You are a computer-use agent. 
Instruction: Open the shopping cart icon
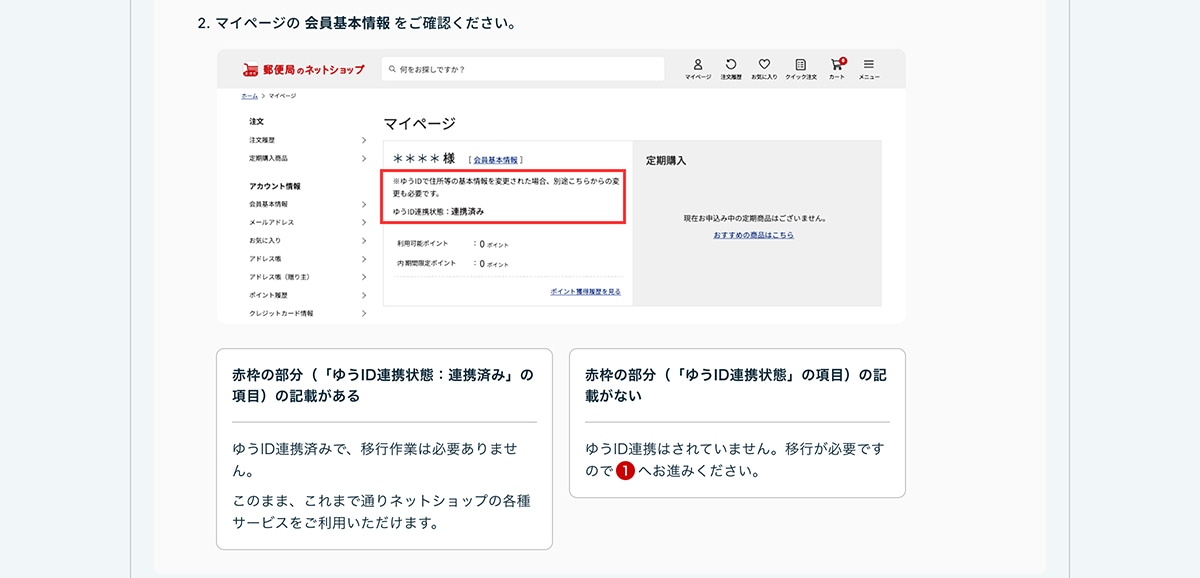[837, 64]
